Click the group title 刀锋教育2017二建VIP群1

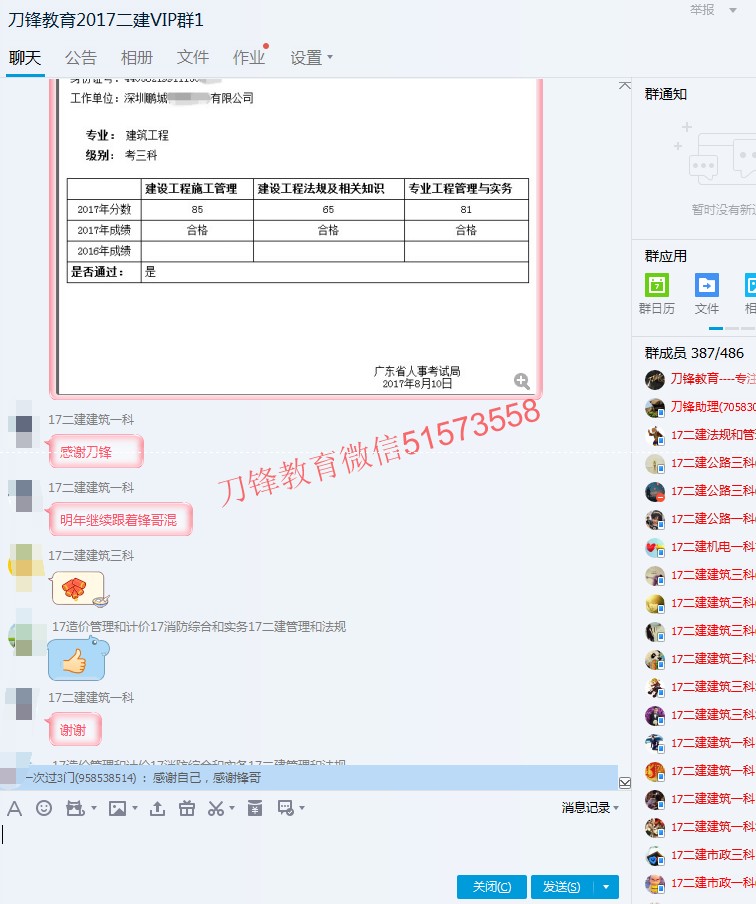click(106, 20)
